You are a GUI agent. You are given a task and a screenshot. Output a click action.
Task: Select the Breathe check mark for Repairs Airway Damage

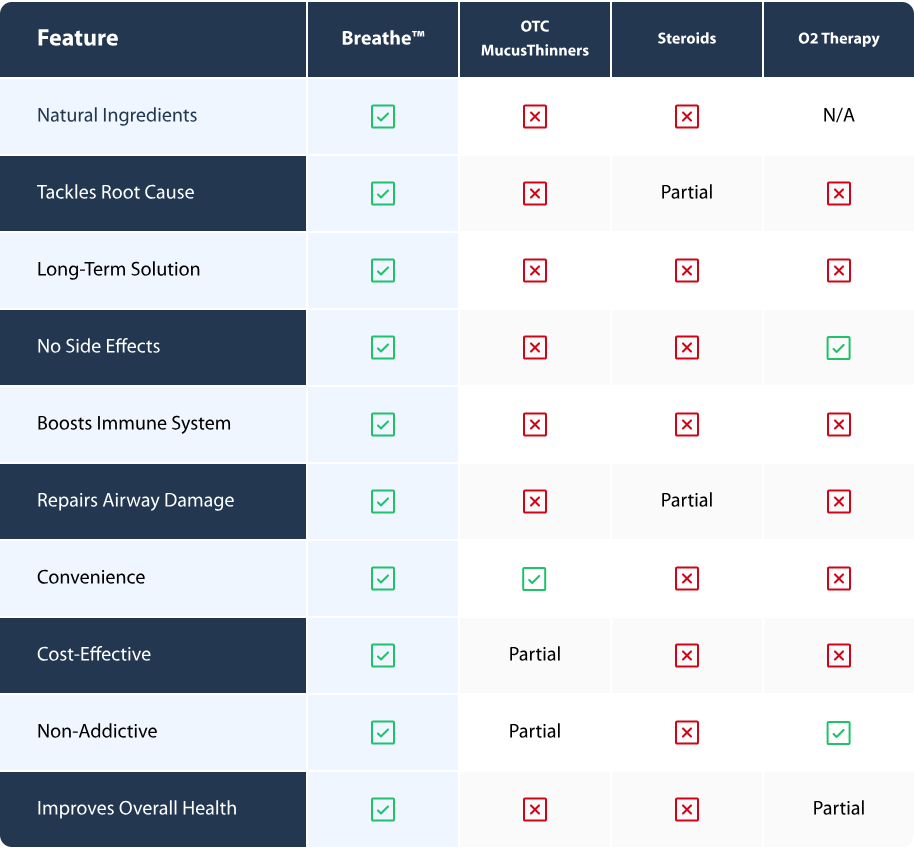[x=383, y=501]
